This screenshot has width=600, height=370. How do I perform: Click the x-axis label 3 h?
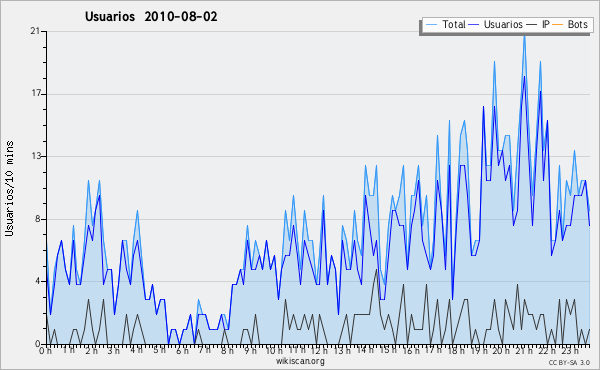114,350
